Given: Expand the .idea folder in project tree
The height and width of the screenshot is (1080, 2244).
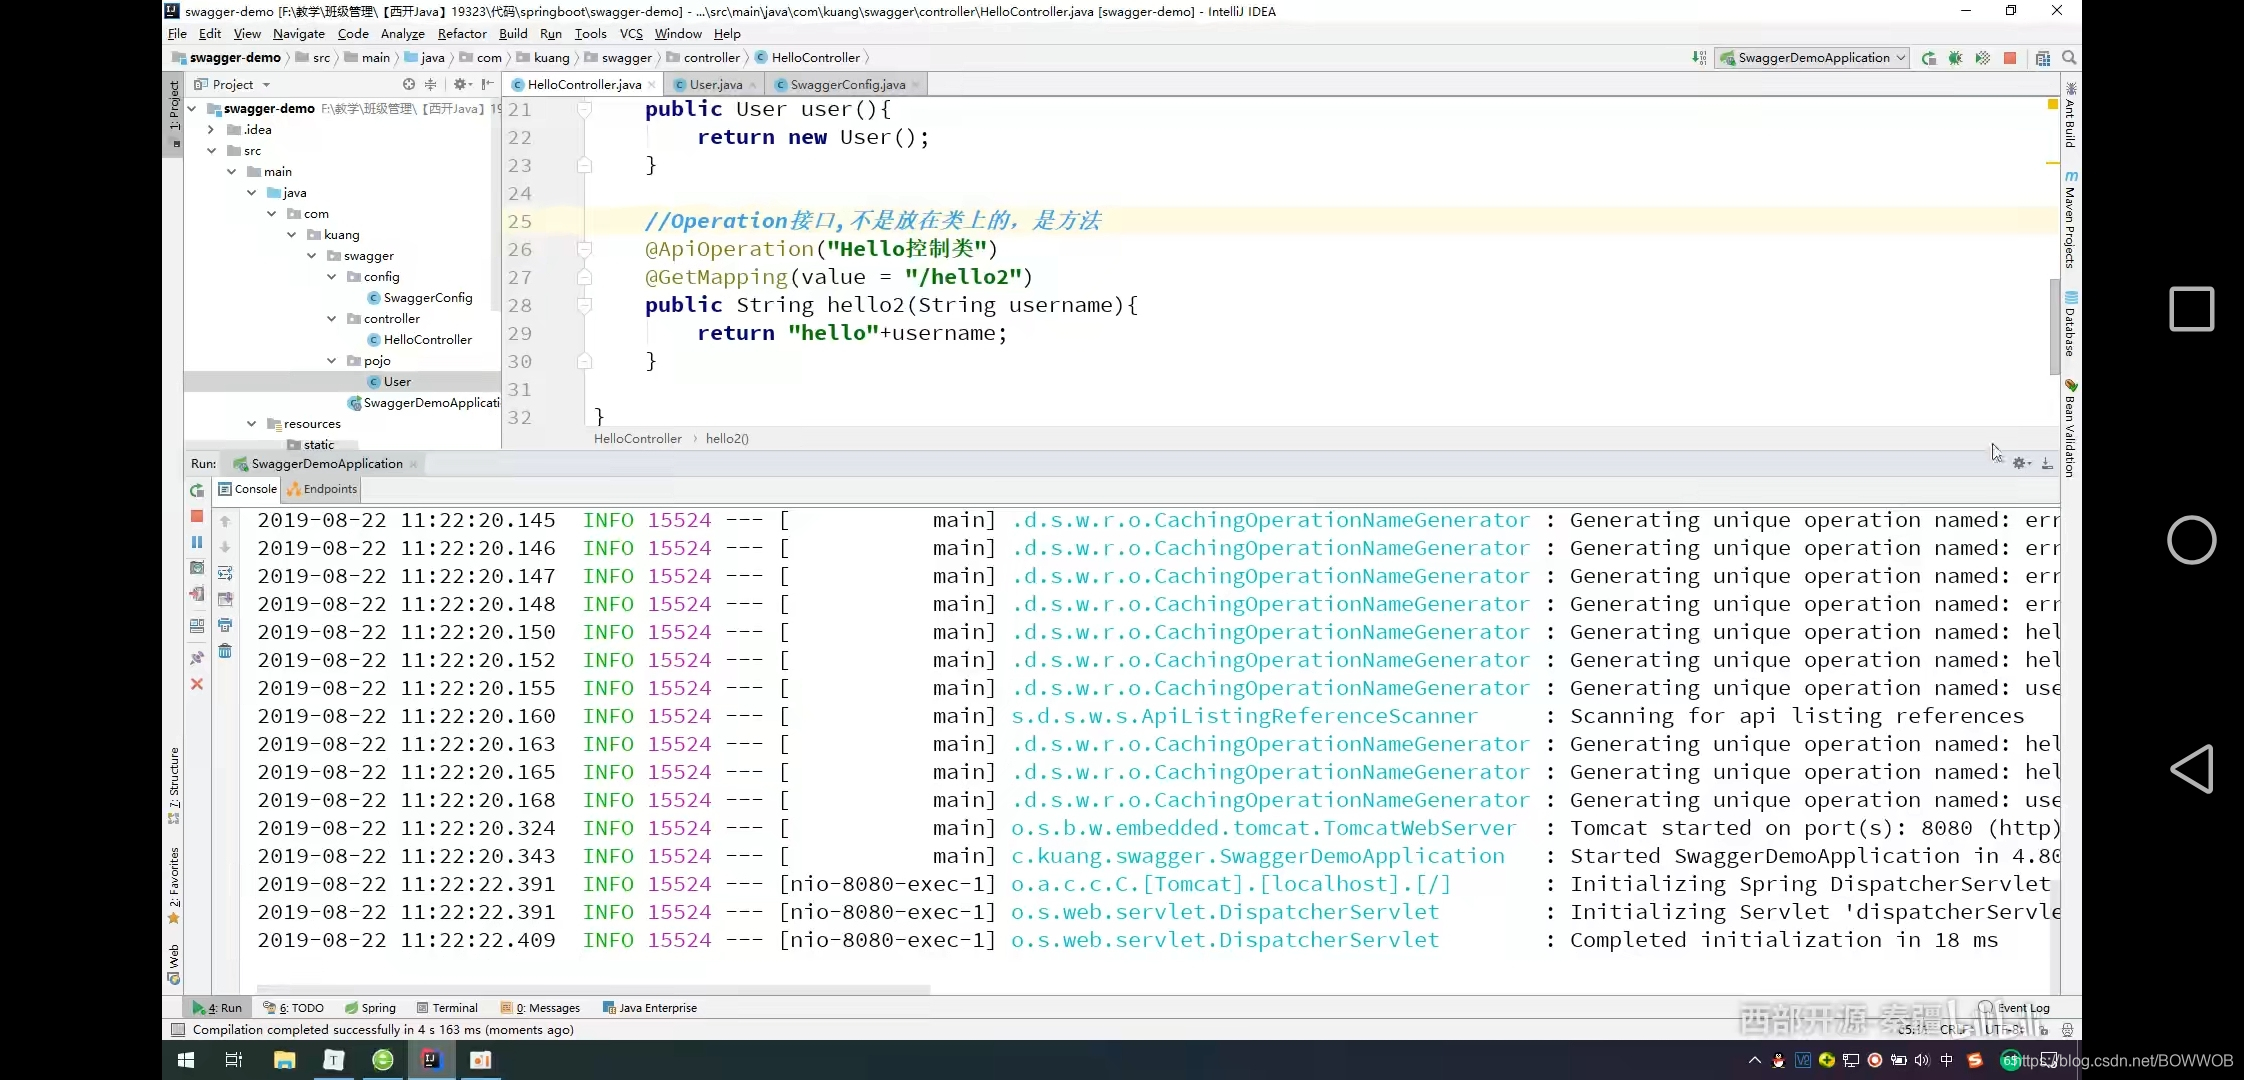Looking at the screenshot, I should click(211, 130).
